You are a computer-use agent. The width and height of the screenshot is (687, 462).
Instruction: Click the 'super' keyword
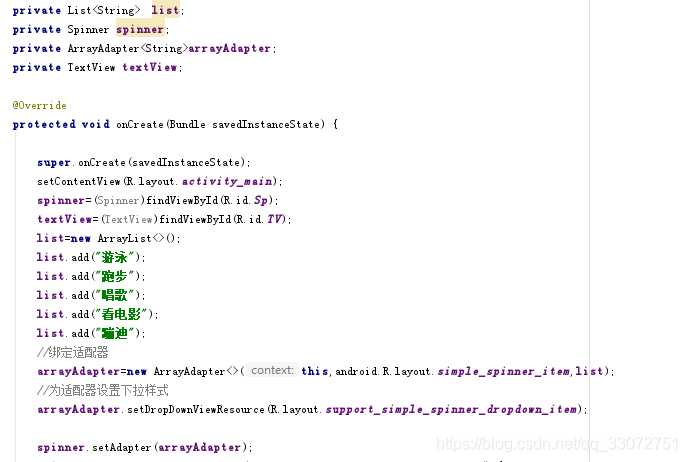53,163
